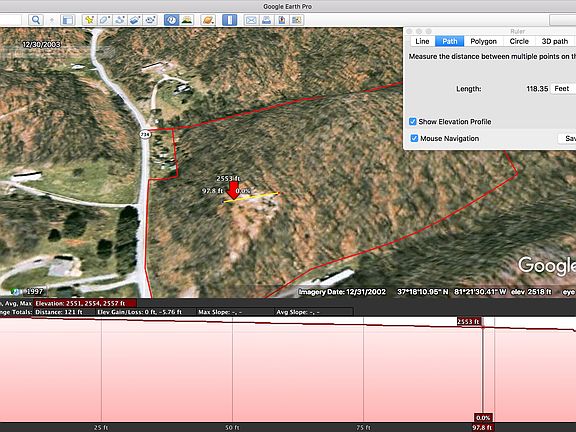Toggle the Sunlight landscape icon
This screenshot has width=576, height=432.
click(x=187, y=20)
